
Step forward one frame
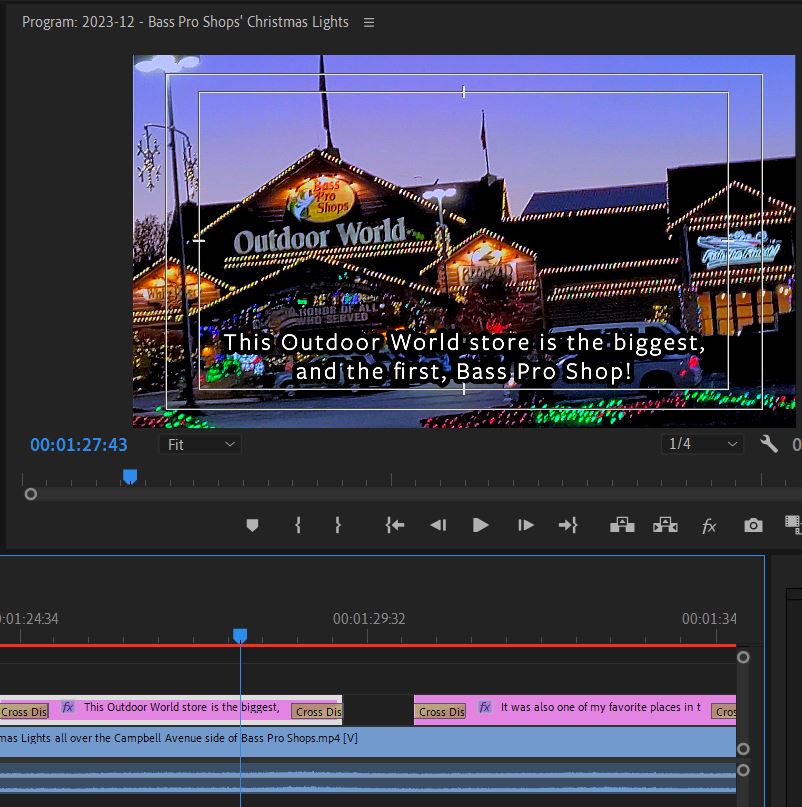click(x=525, y=525)
